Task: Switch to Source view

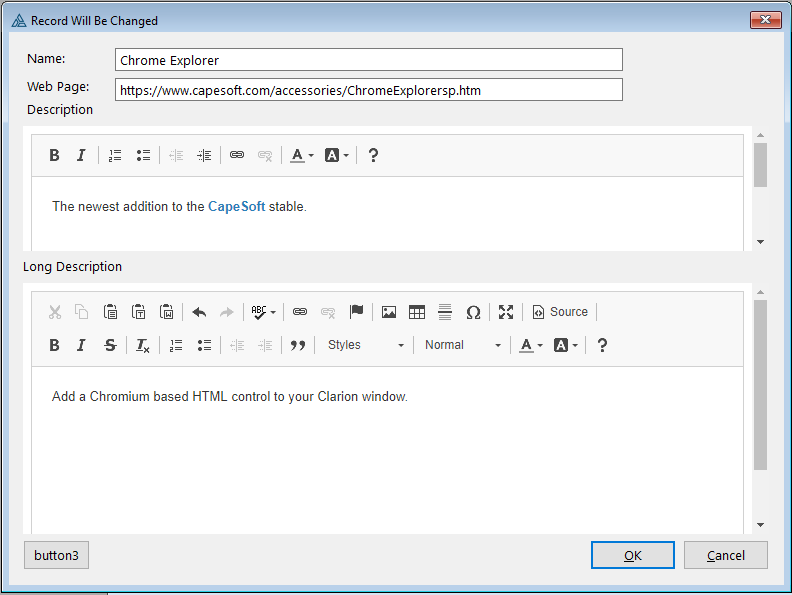Action: click(560, 312)
